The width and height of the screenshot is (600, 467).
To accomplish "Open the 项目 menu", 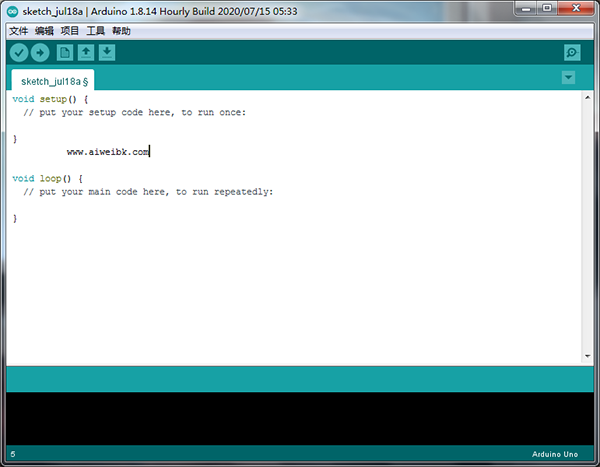I will pos(70,31).
